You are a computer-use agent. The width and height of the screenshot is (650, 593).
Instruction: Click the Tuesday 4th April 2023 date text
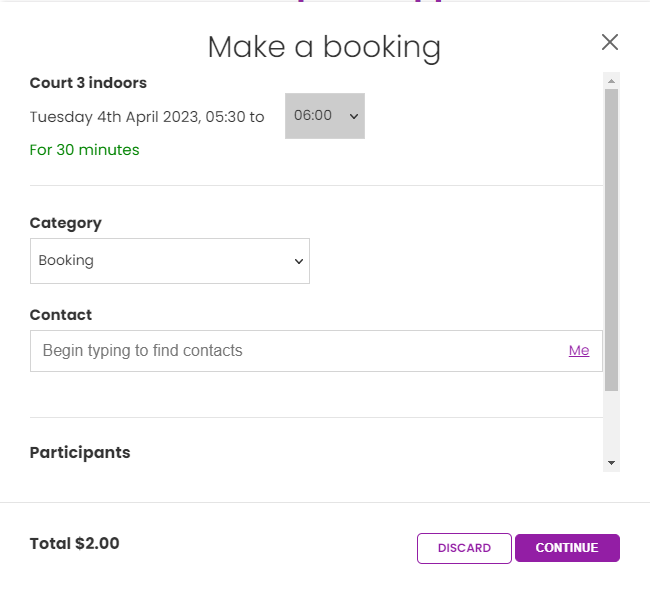point(116,117)
